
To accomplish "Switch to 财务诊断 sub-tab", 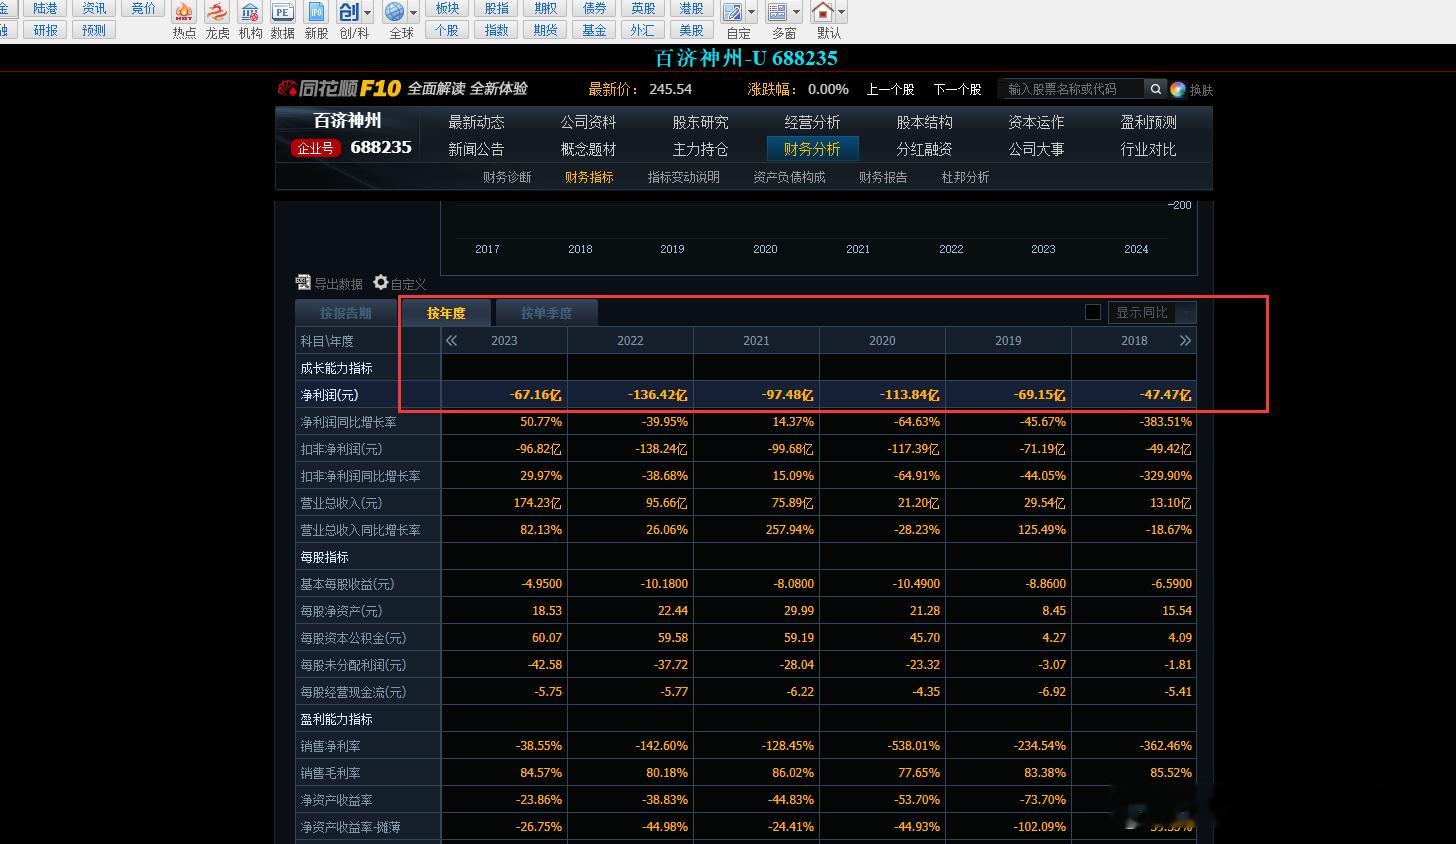I will click(x=507, y=177).
